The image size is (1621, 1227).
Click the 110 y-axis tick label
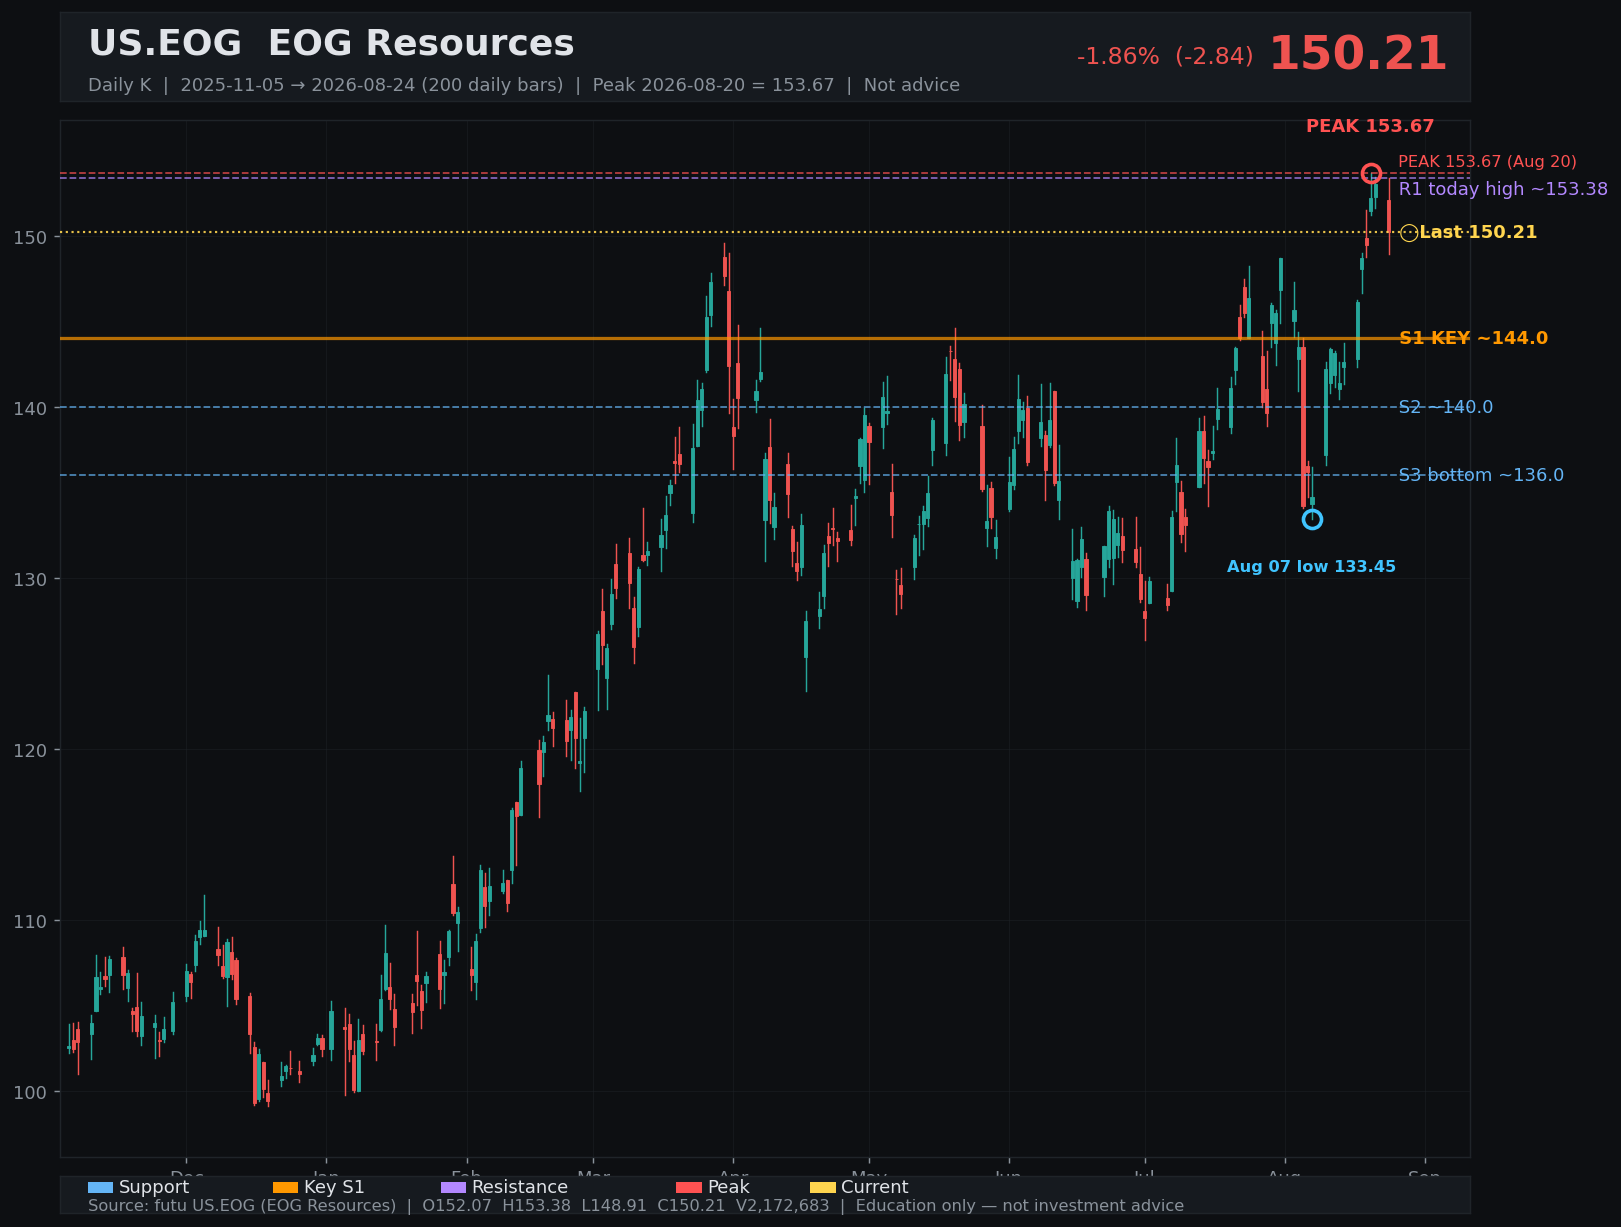pyautogui.click(x=30, y=921)
